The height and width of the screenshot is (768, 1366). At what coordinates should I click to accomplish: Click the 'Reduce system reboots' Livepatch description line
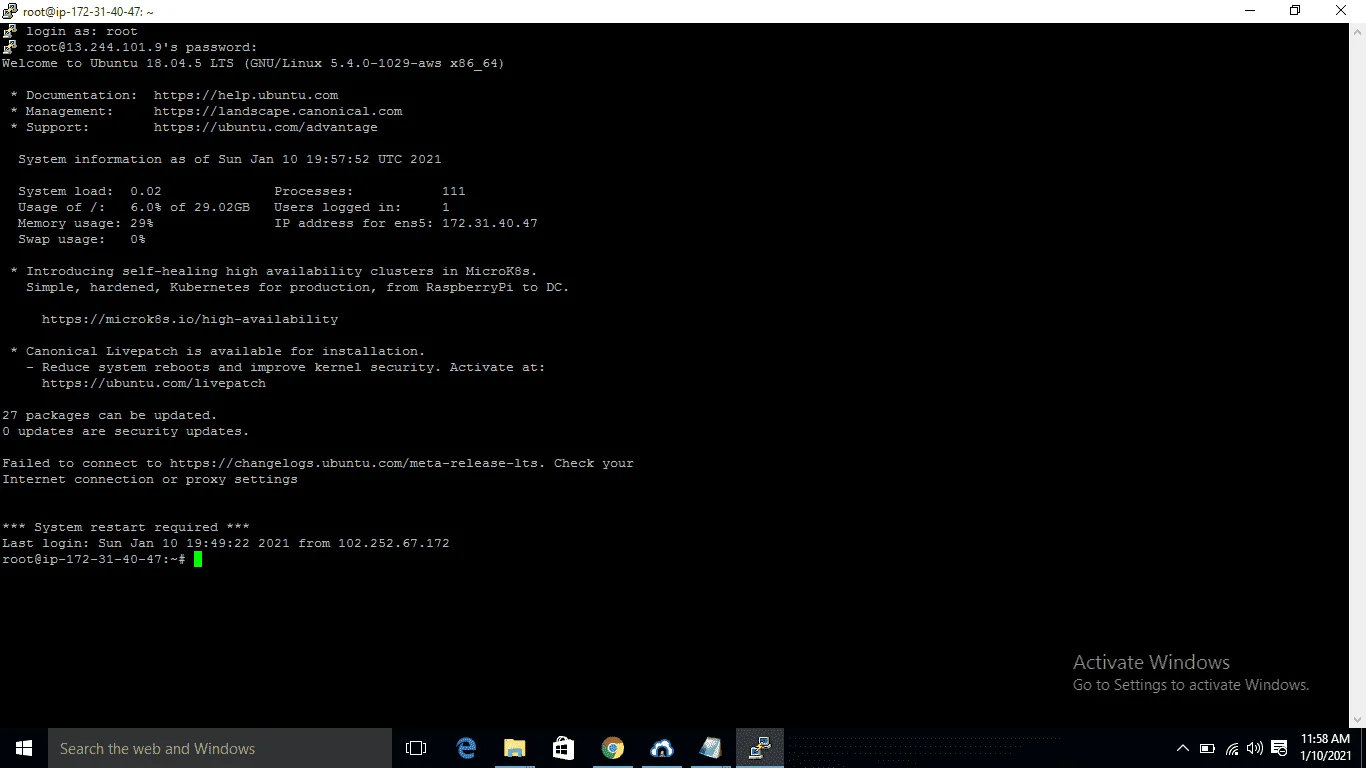286,367
